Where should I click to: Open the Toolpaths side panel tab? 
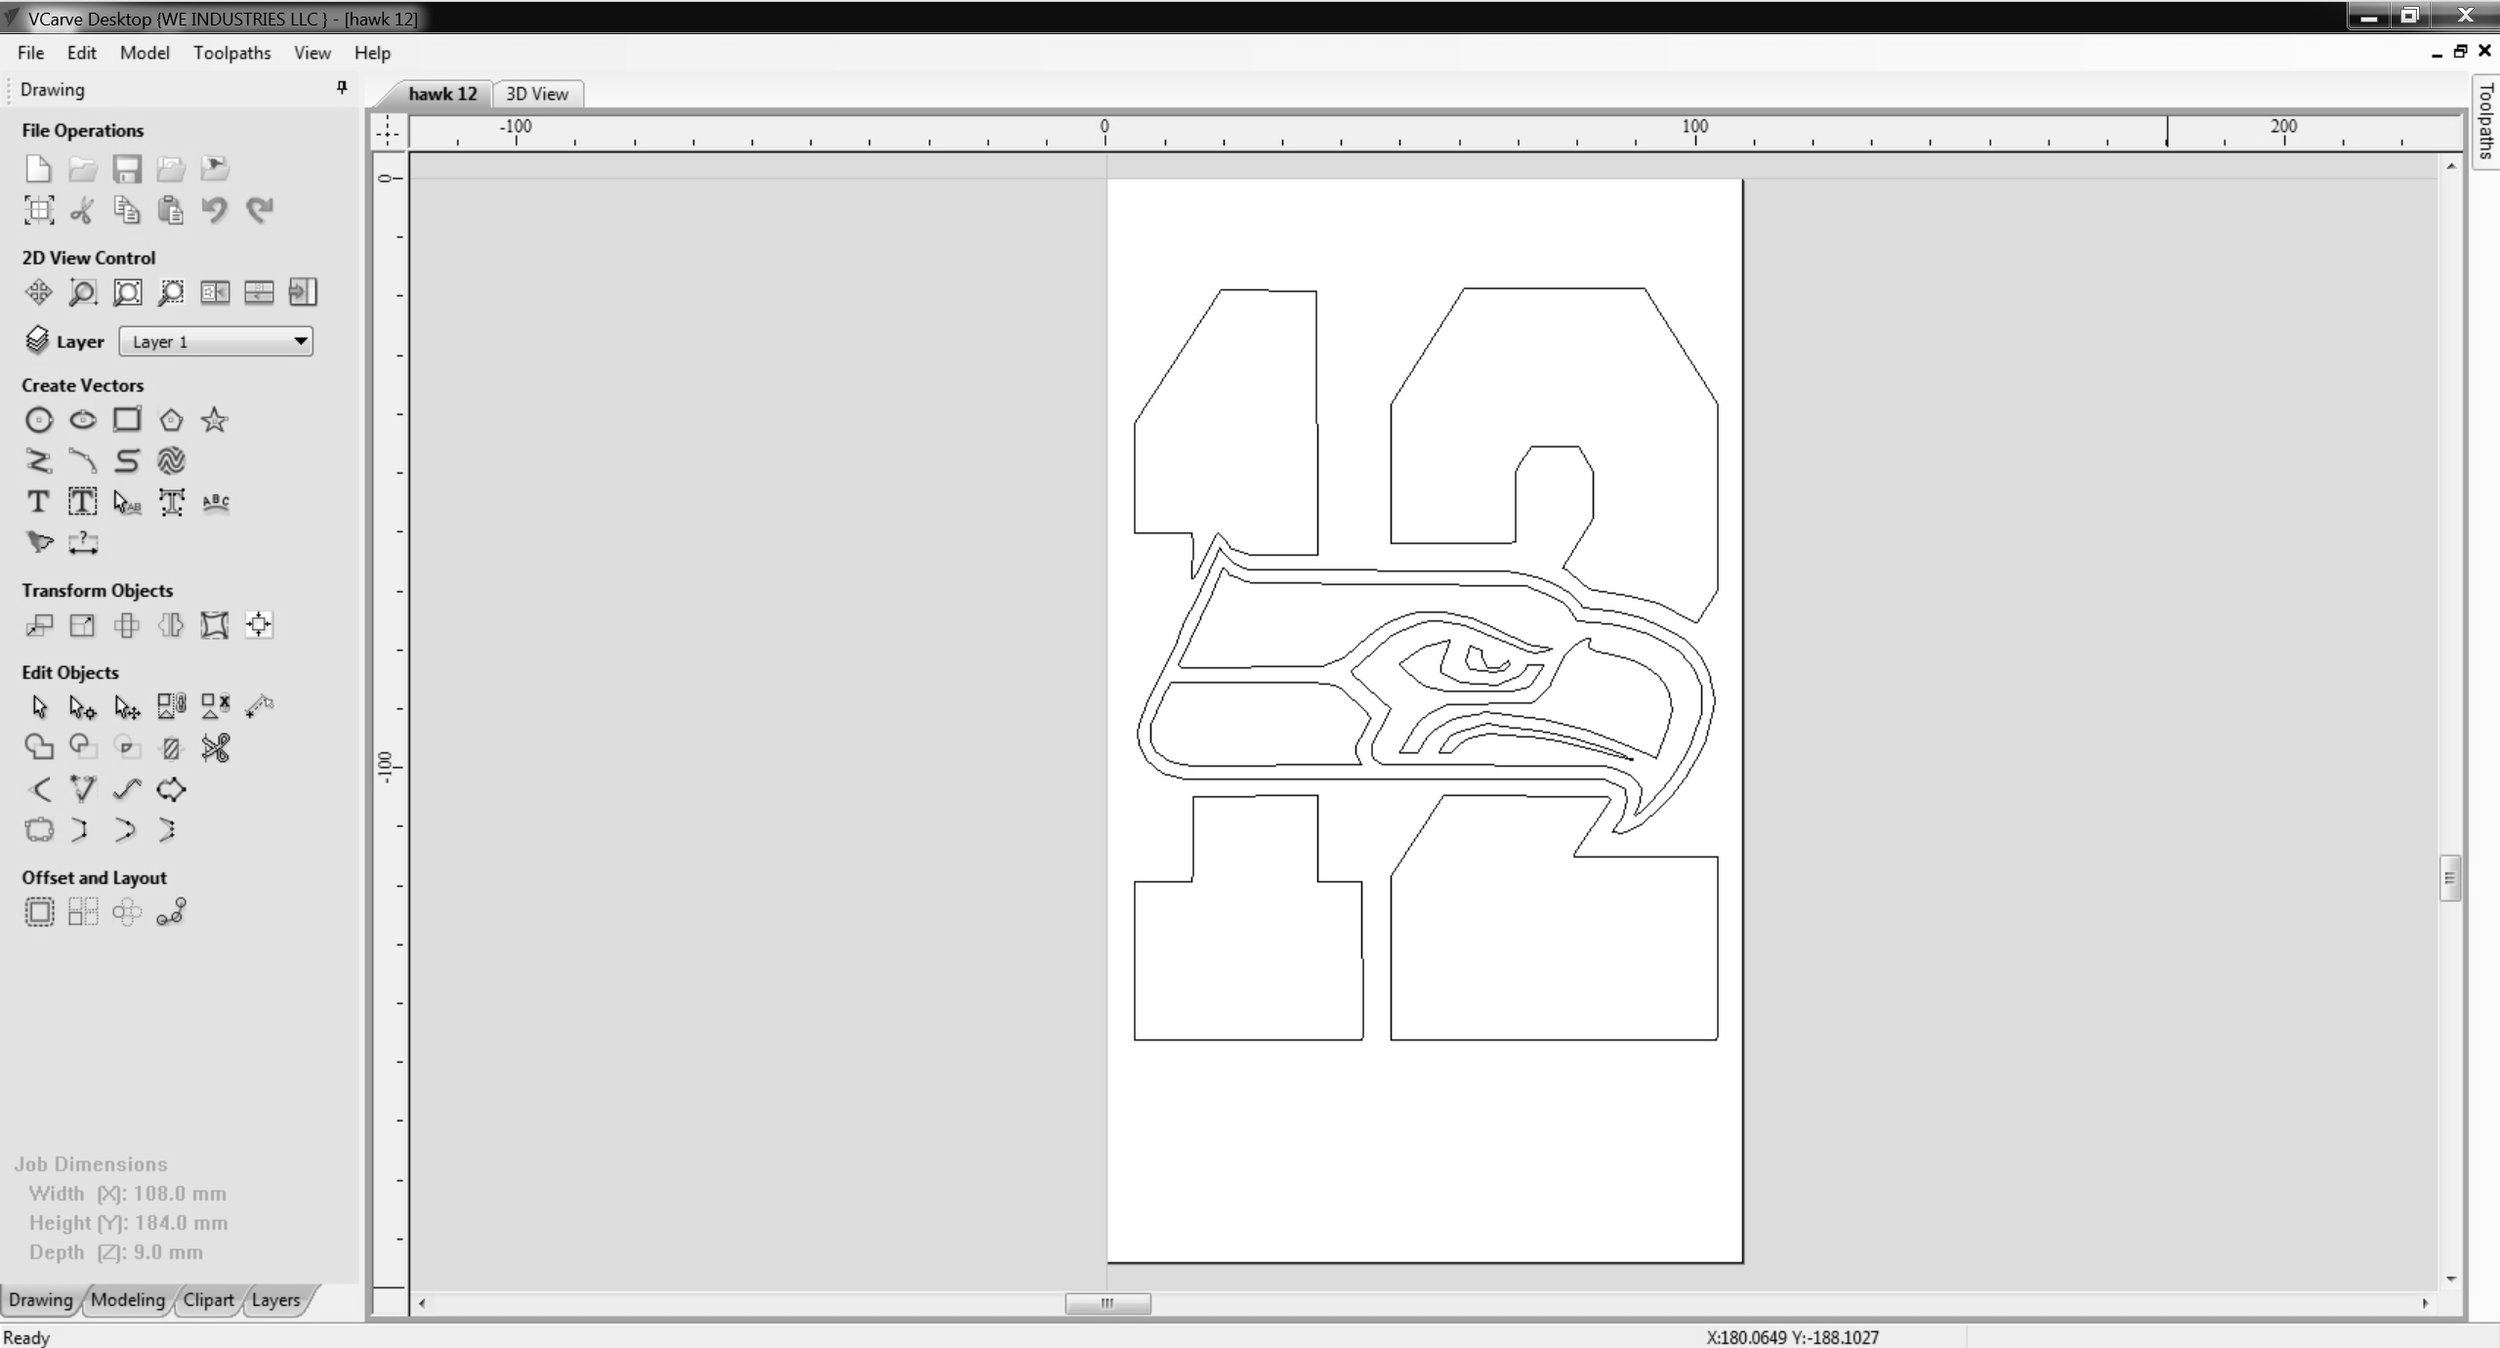click(2486, 122)
